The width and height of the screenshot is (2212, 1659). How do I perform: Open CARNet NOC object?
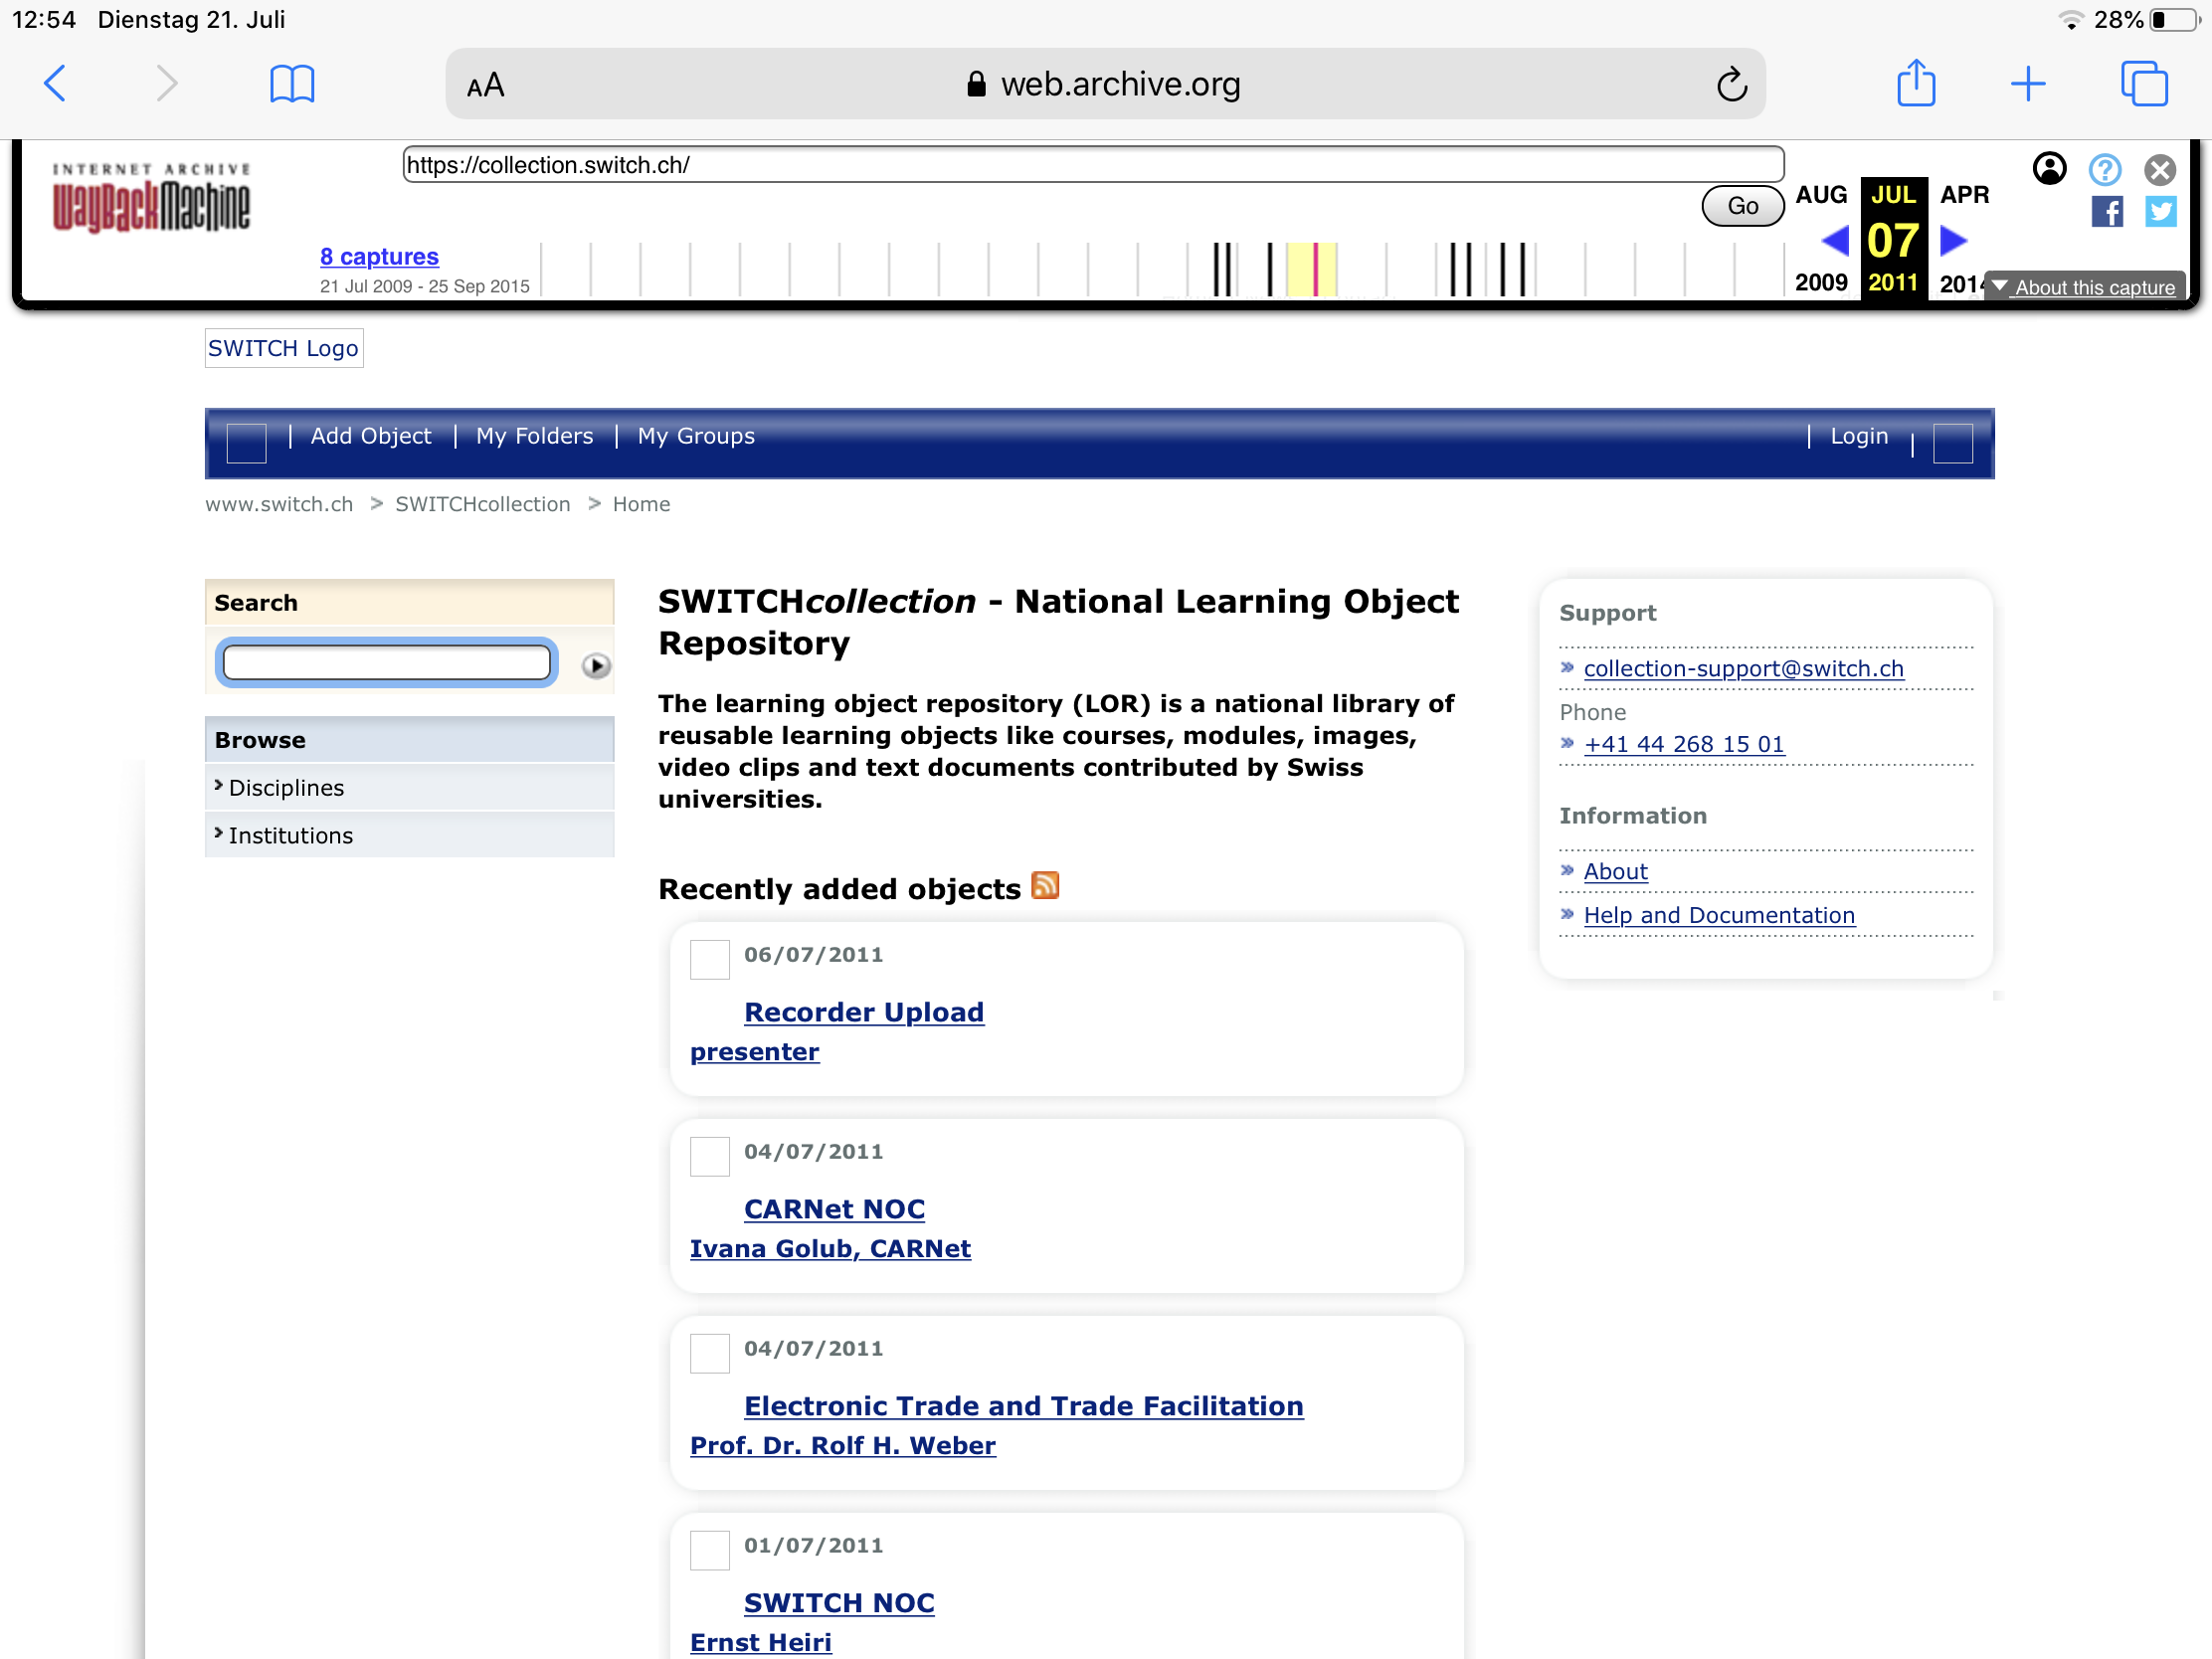click(834, 1209)
